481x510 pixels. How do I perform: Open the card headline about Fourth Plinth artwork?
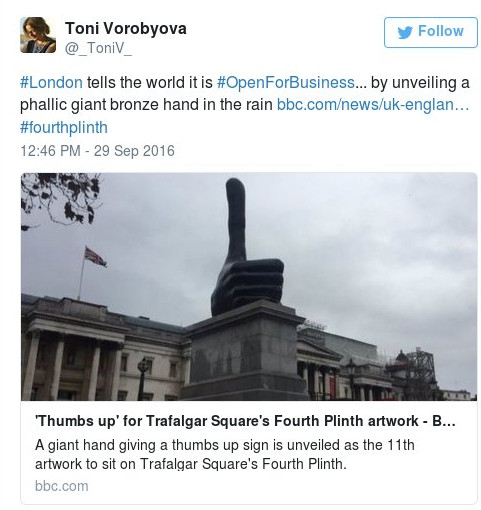[x=245, y=421]
